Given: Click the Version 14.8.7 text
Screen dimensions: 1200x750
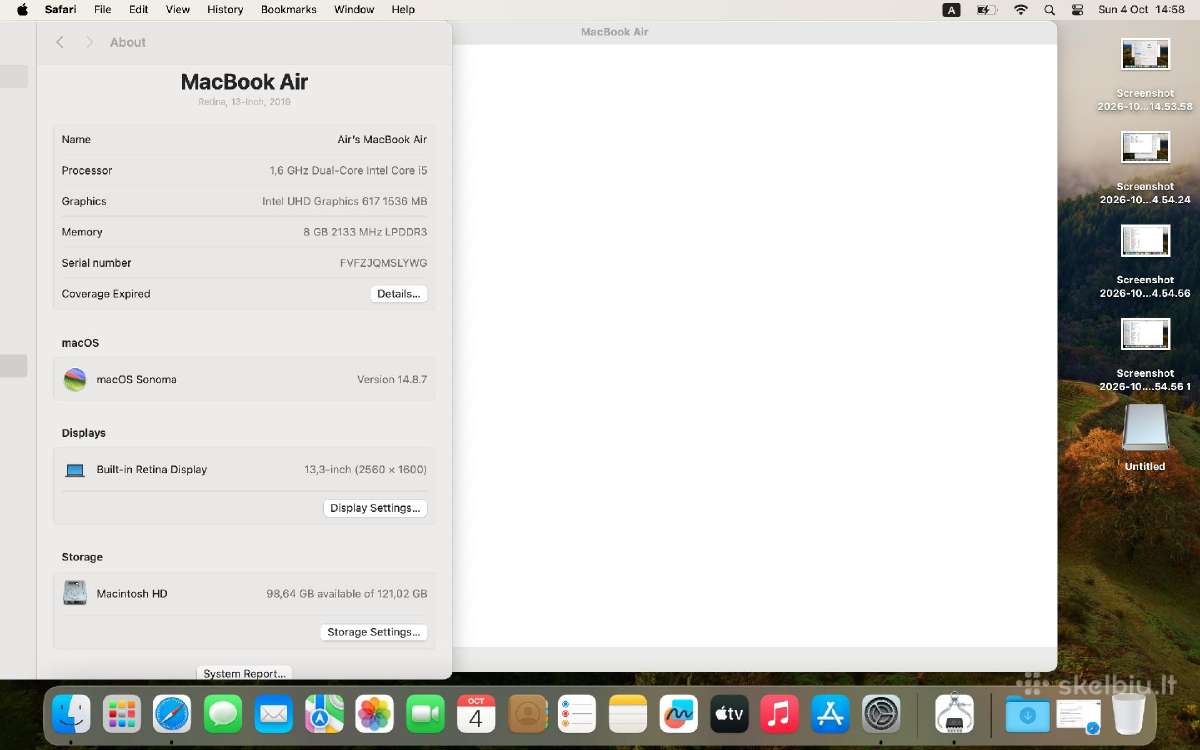Looking at the screenshot, I should [x=392, y=380].
